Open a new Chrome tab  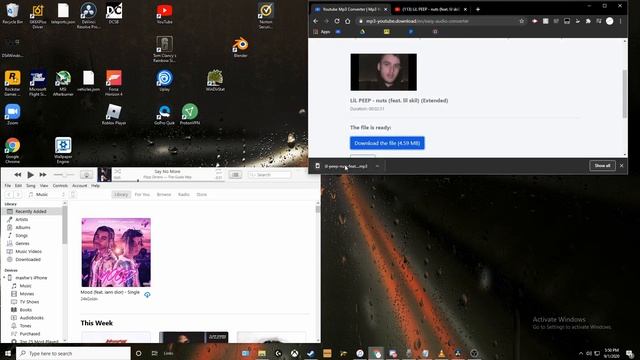tap(478, 9)
